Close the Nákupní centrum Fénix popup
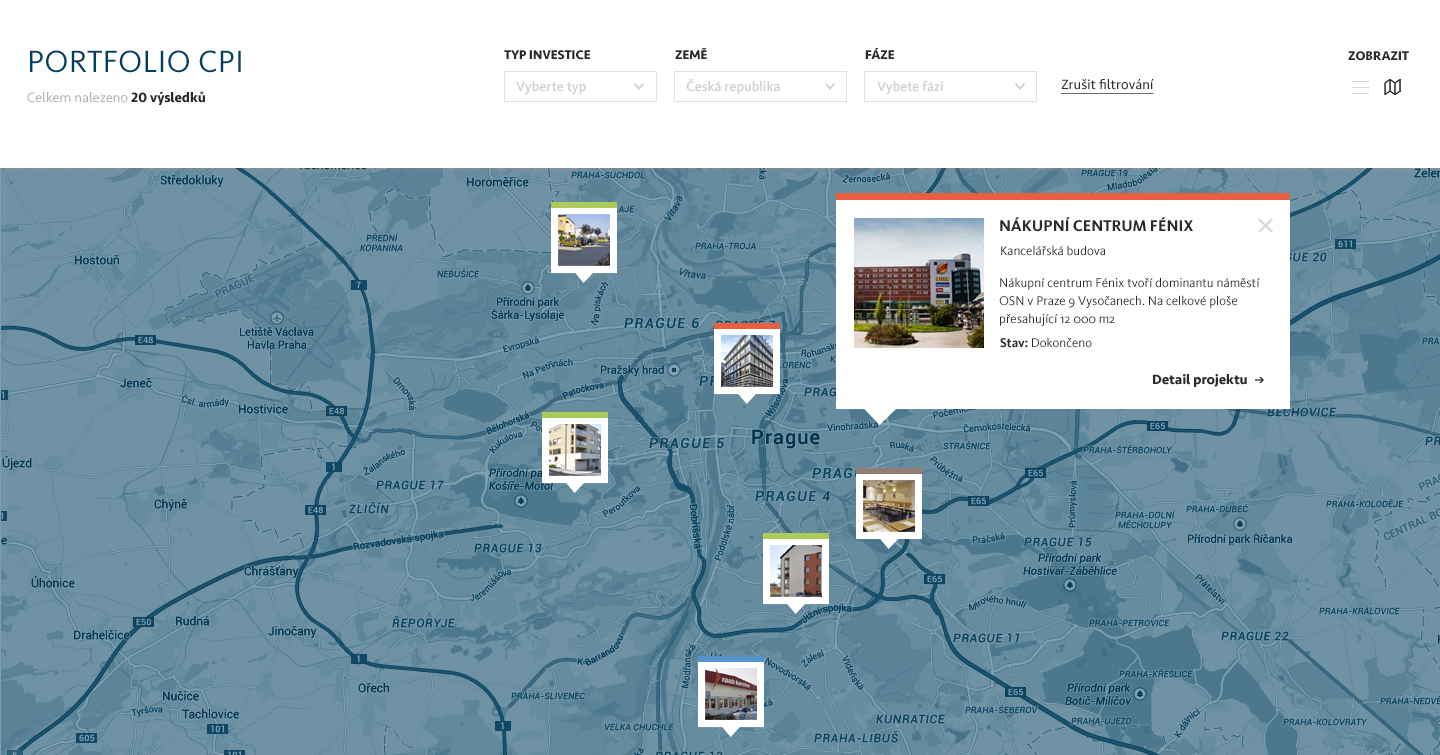This screenshot has width=1440, height=755. [x=1265, y=226]
